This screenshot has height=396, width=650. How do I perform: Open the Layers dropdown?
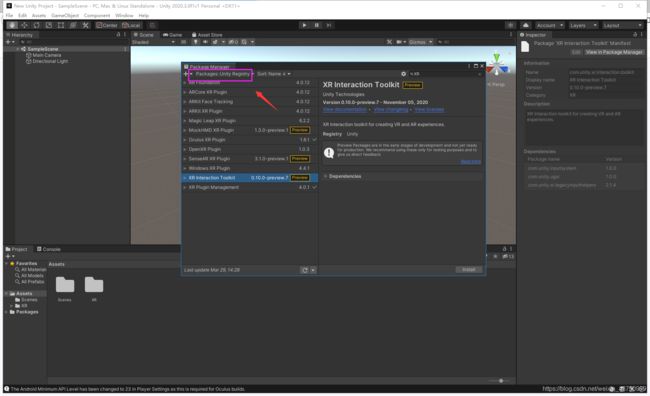pos(583,25)
